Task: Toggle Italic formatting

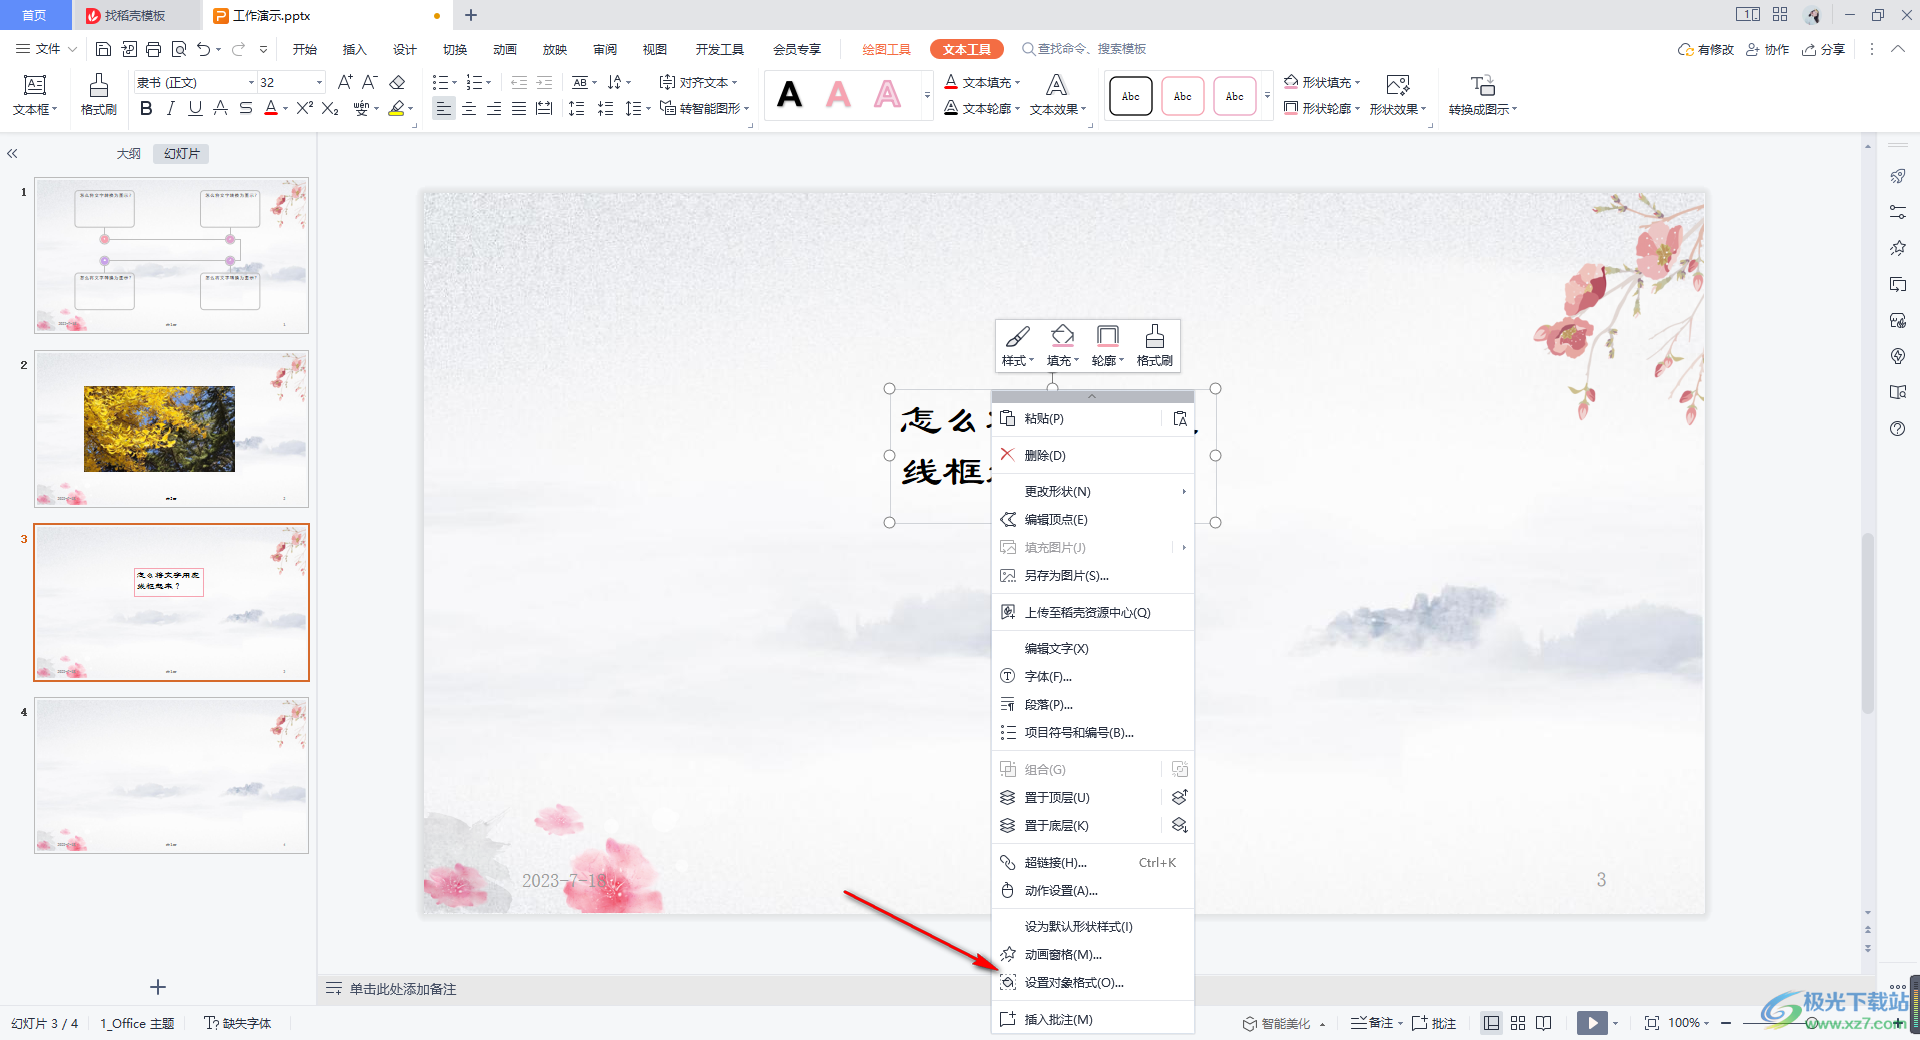Action: [x=171, y=108]
